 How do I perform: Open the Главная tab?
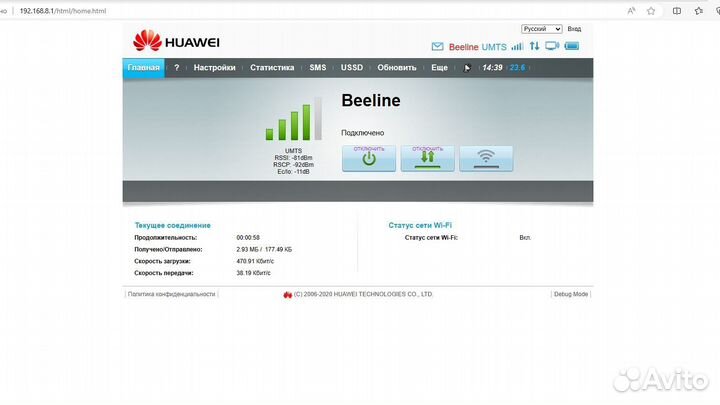143,68
